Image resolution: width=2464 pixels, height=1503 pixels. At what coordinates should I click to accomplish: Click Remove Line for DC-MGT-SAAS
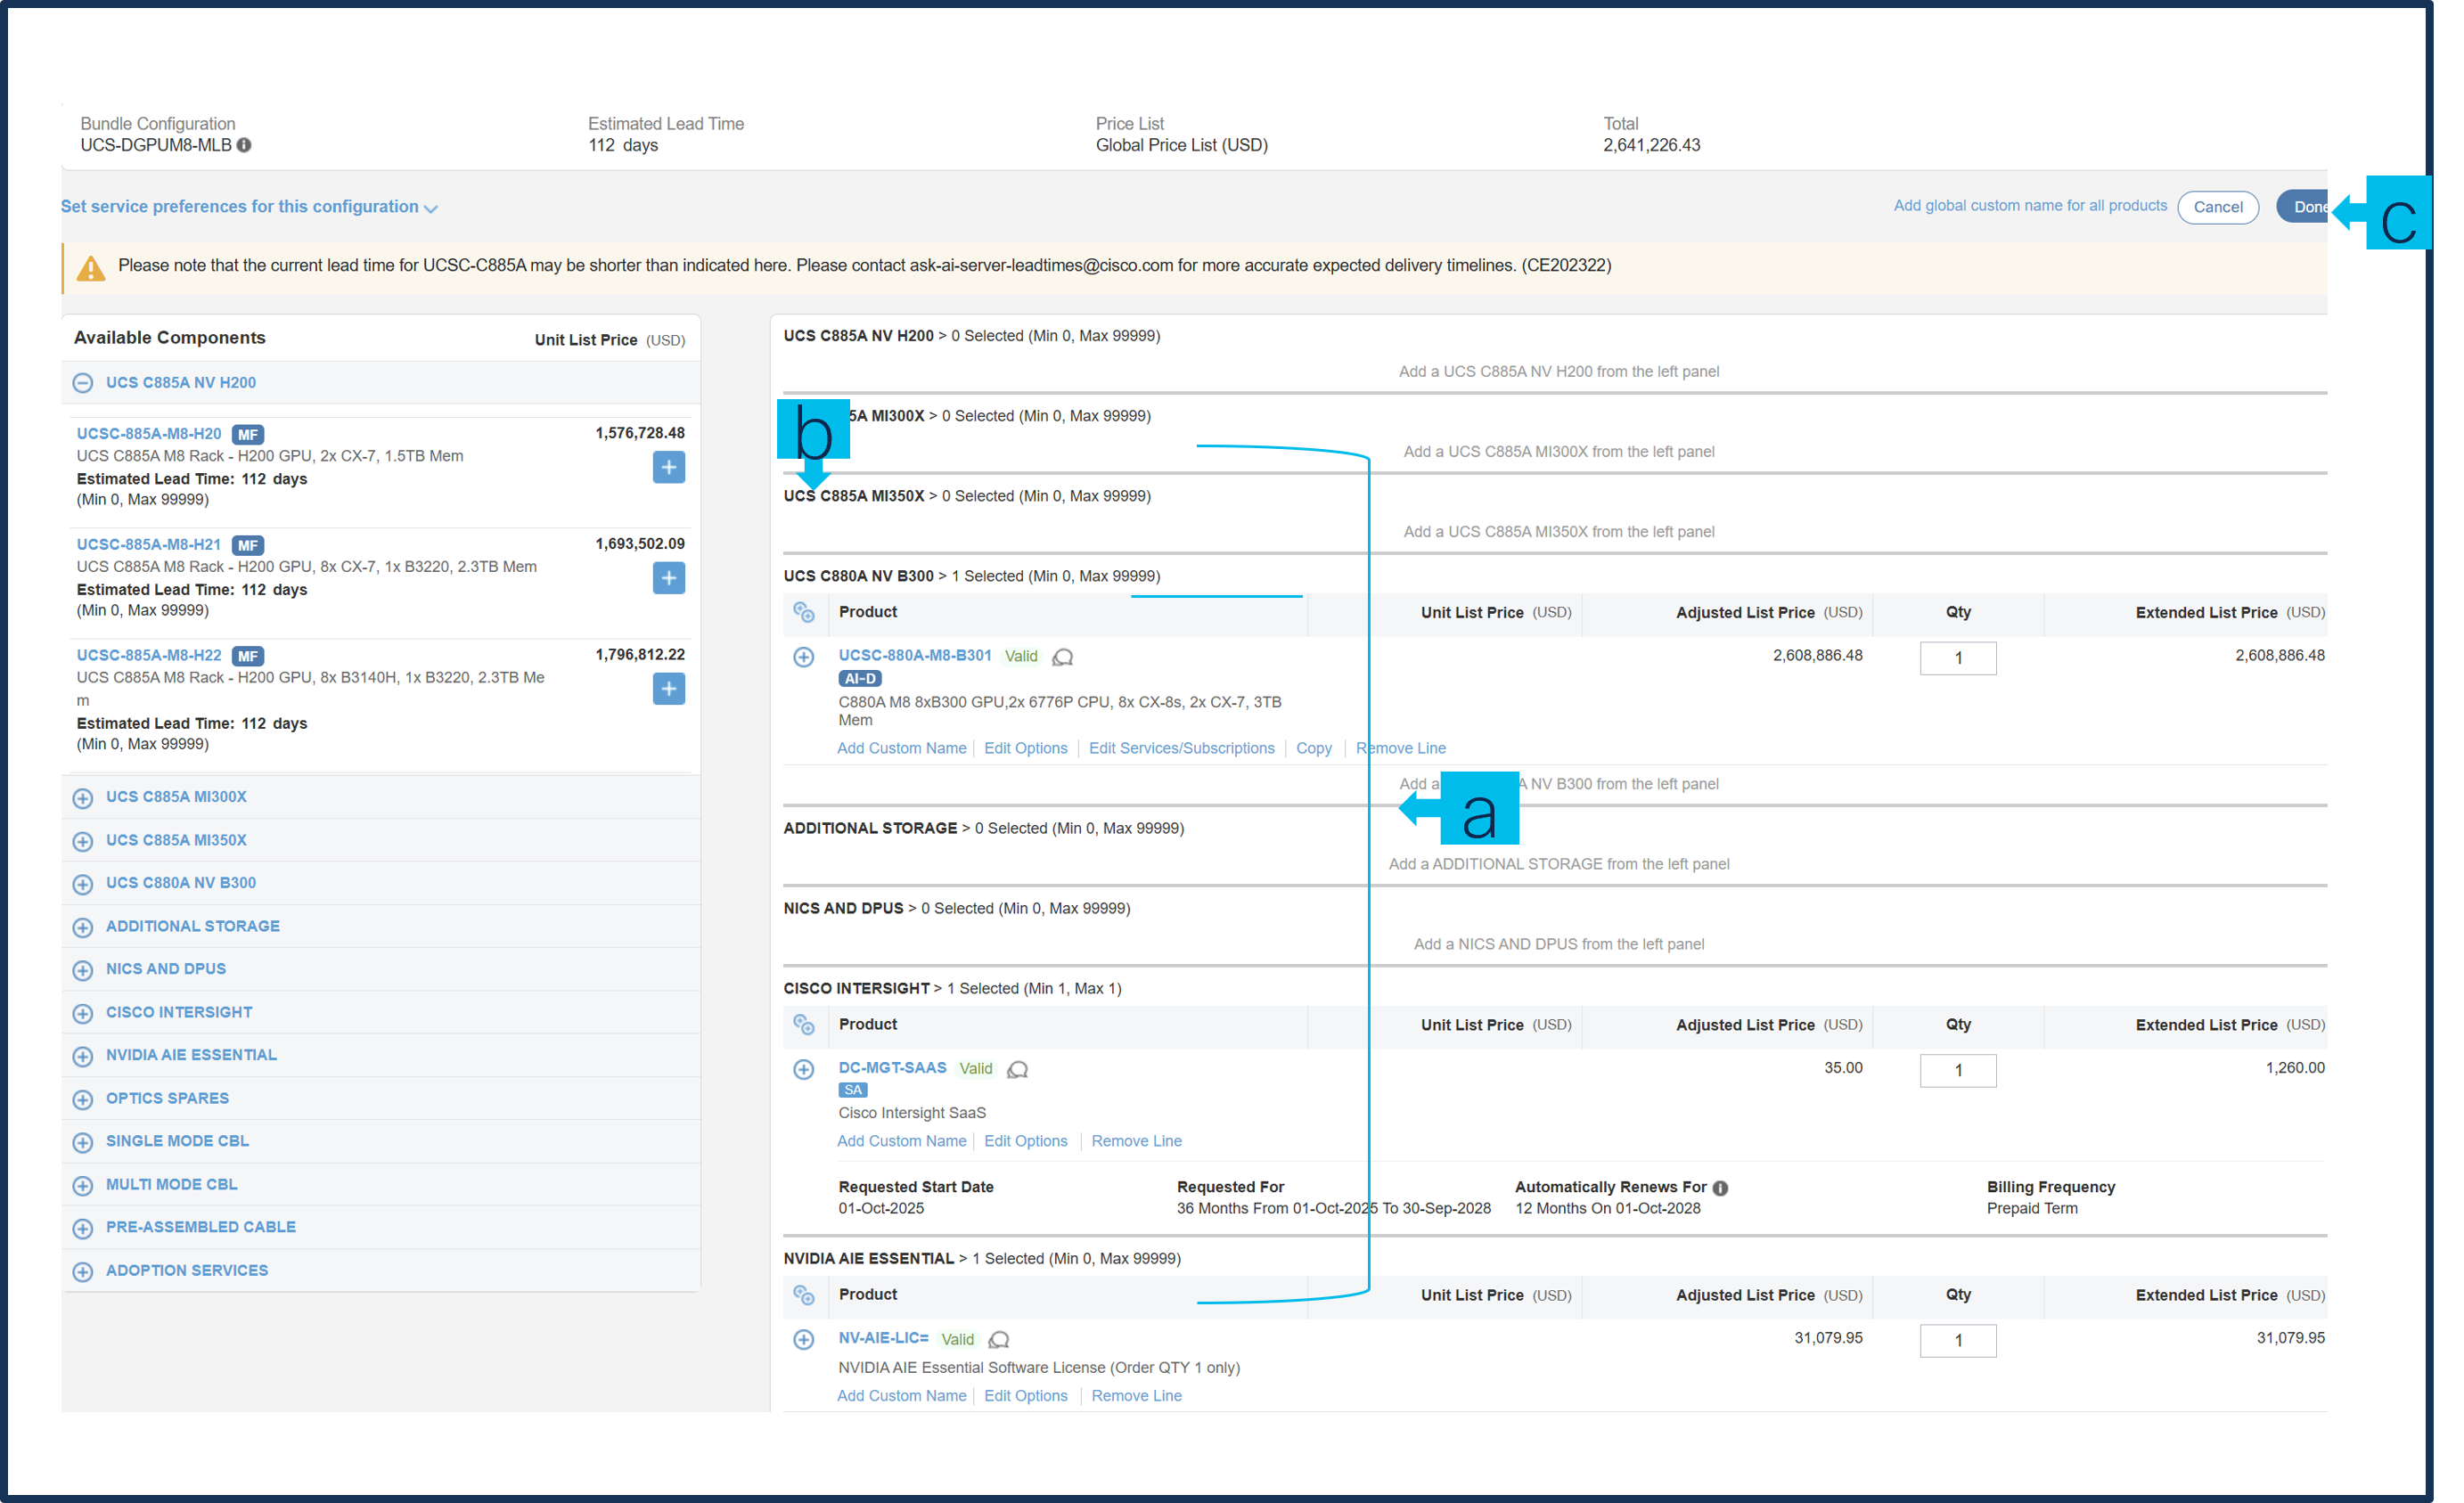(x=1136, y=1141)
